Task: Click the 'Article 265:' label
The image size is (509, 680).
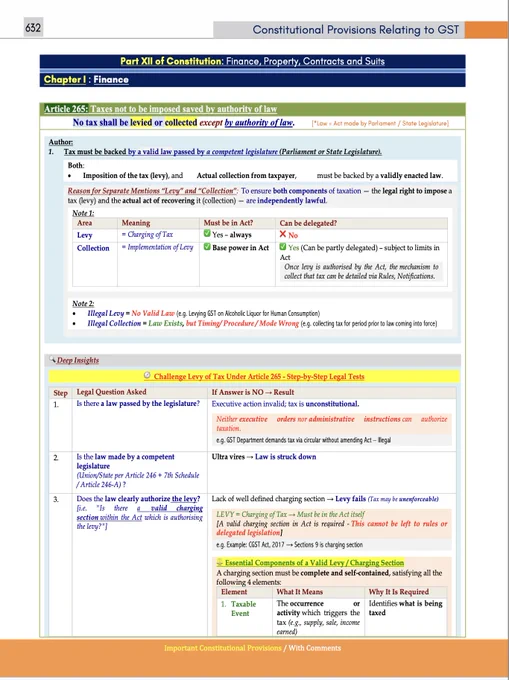Action: click(66, 109)
